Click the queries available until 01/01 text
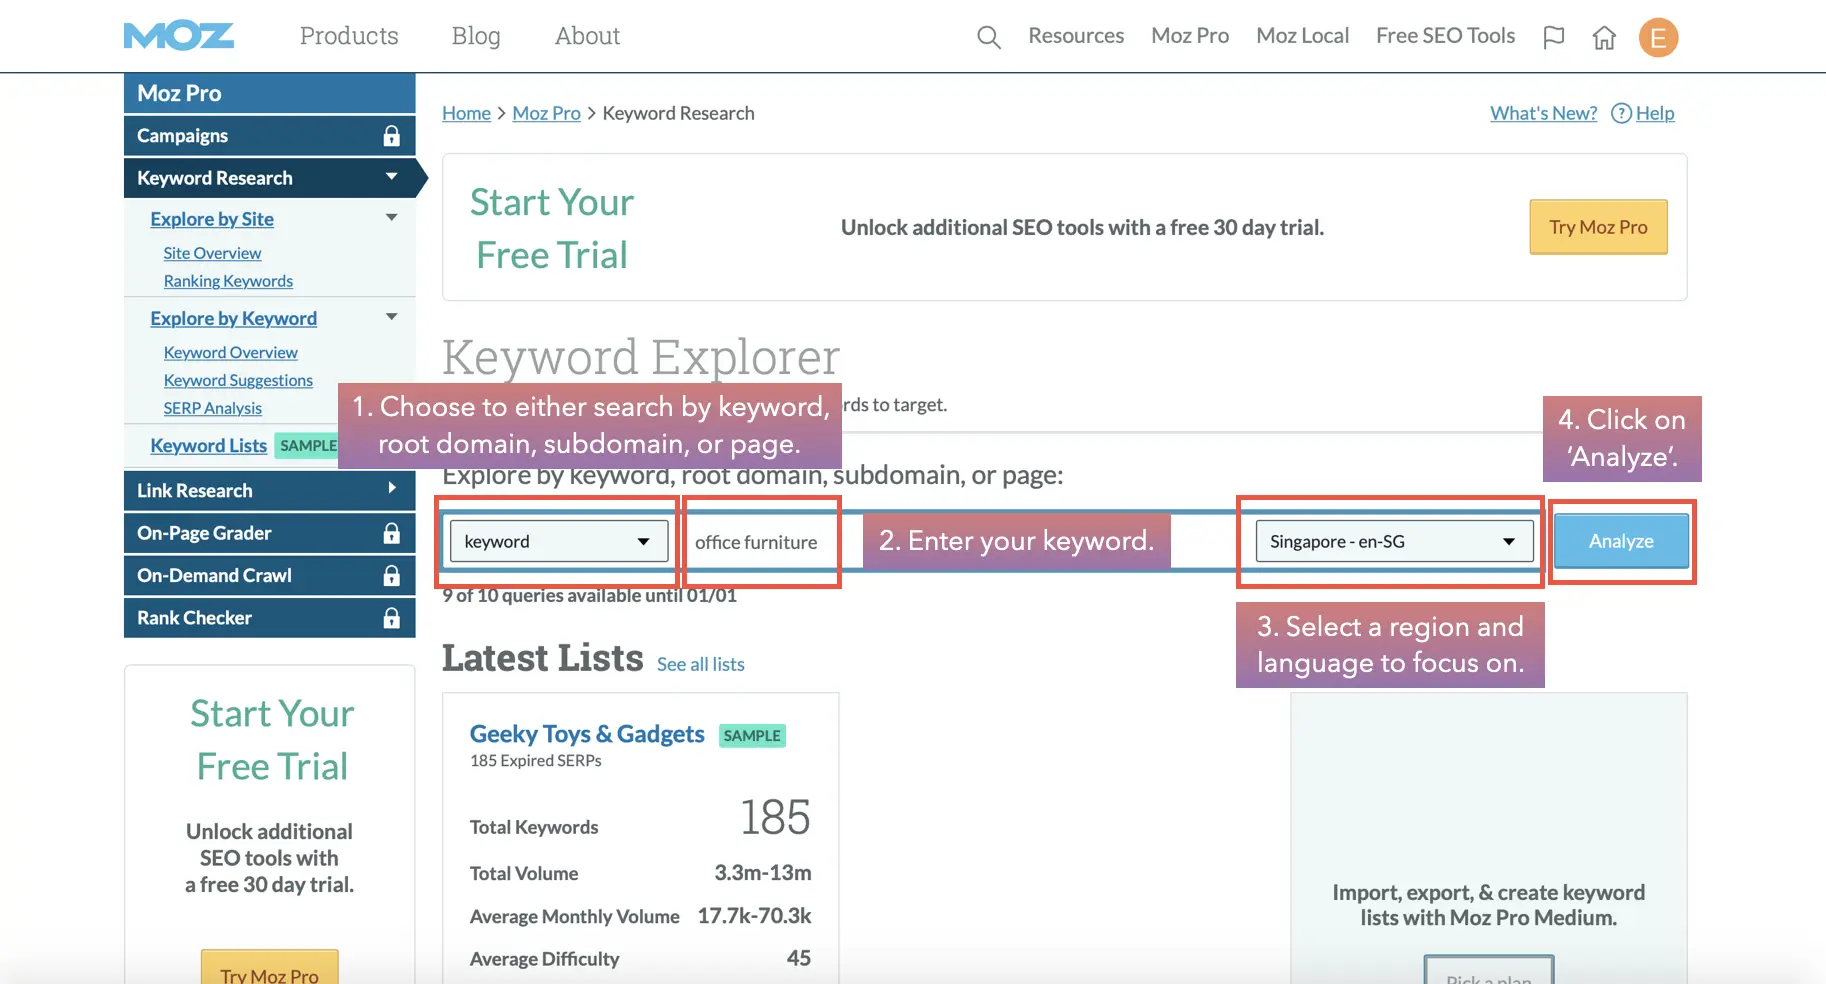This screenshot has width=1826, height=984. click(x=590, y=596)
